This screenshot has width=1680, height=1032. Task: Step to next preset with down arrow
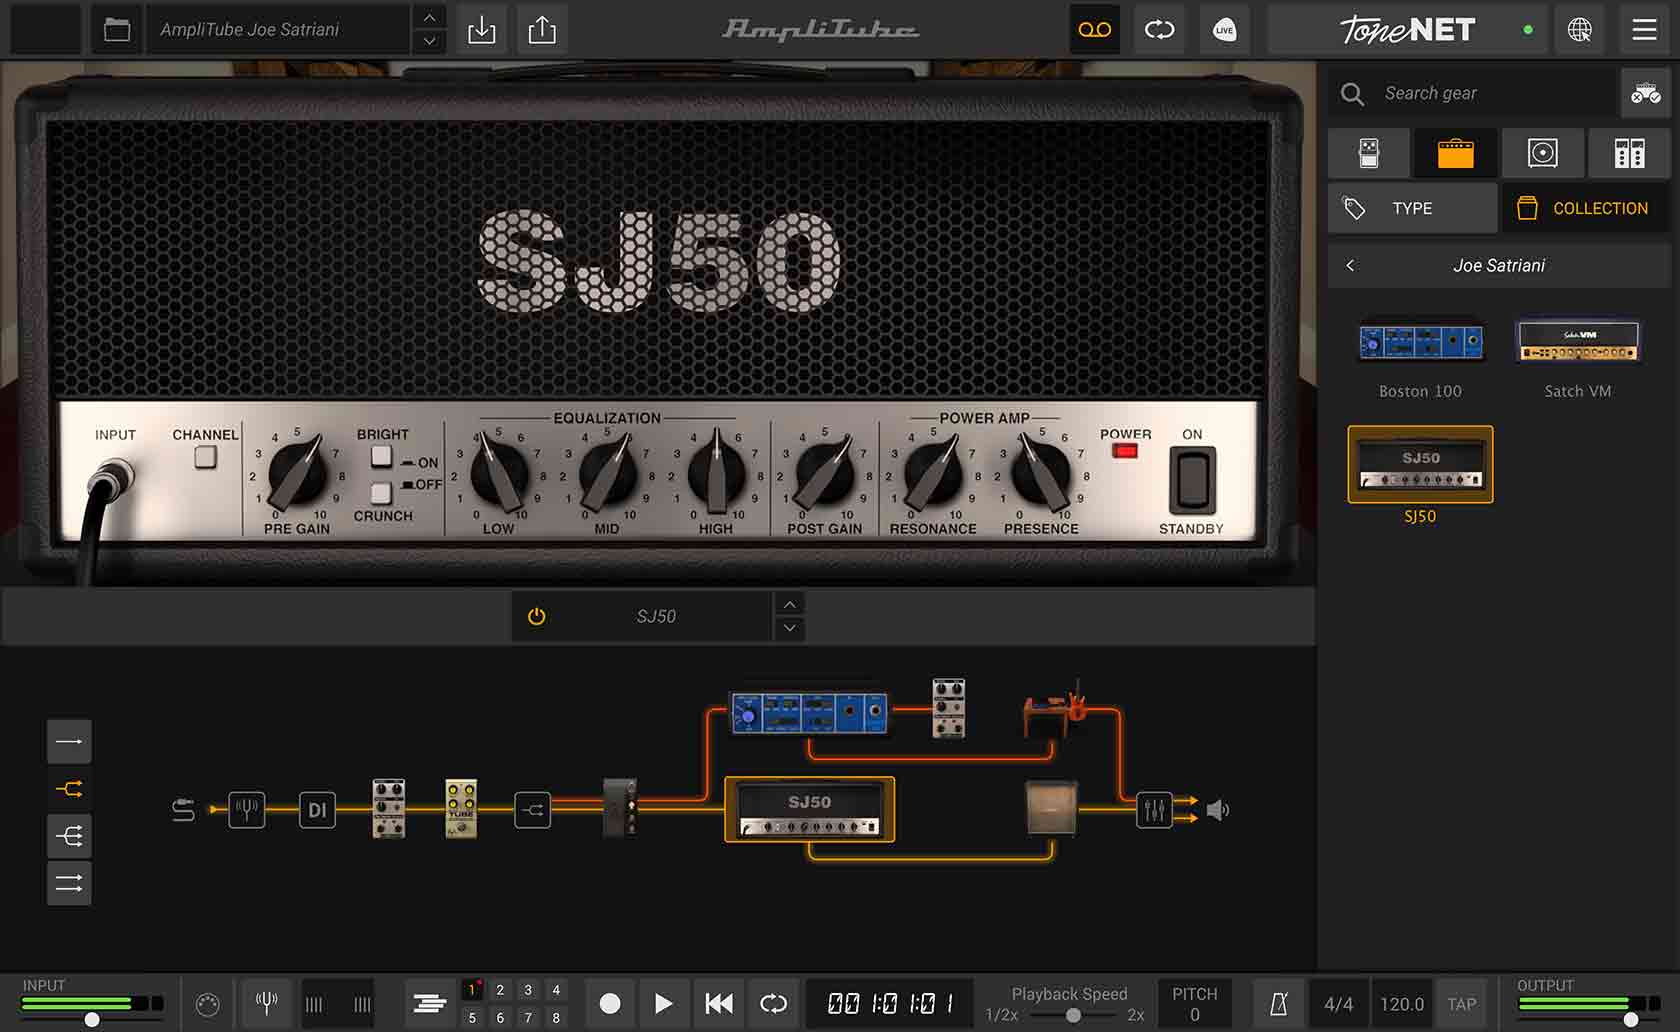click(x=430, y=42)
